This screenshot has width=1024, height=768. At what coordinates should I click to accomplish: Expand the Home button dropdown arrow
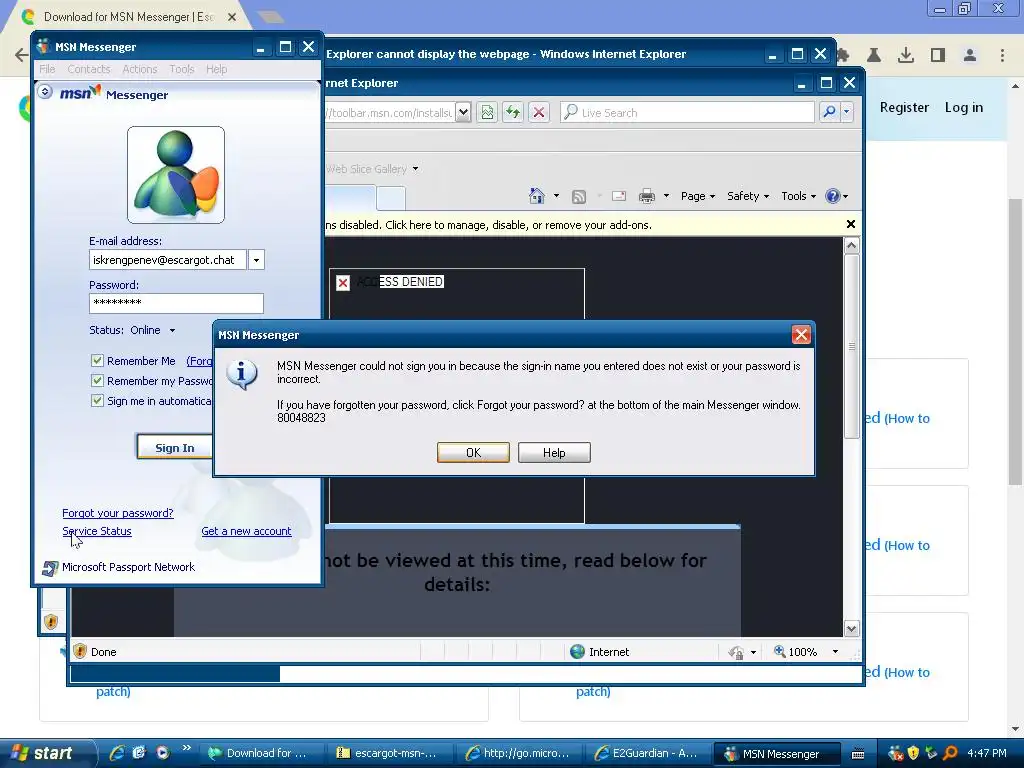point(556,196)
